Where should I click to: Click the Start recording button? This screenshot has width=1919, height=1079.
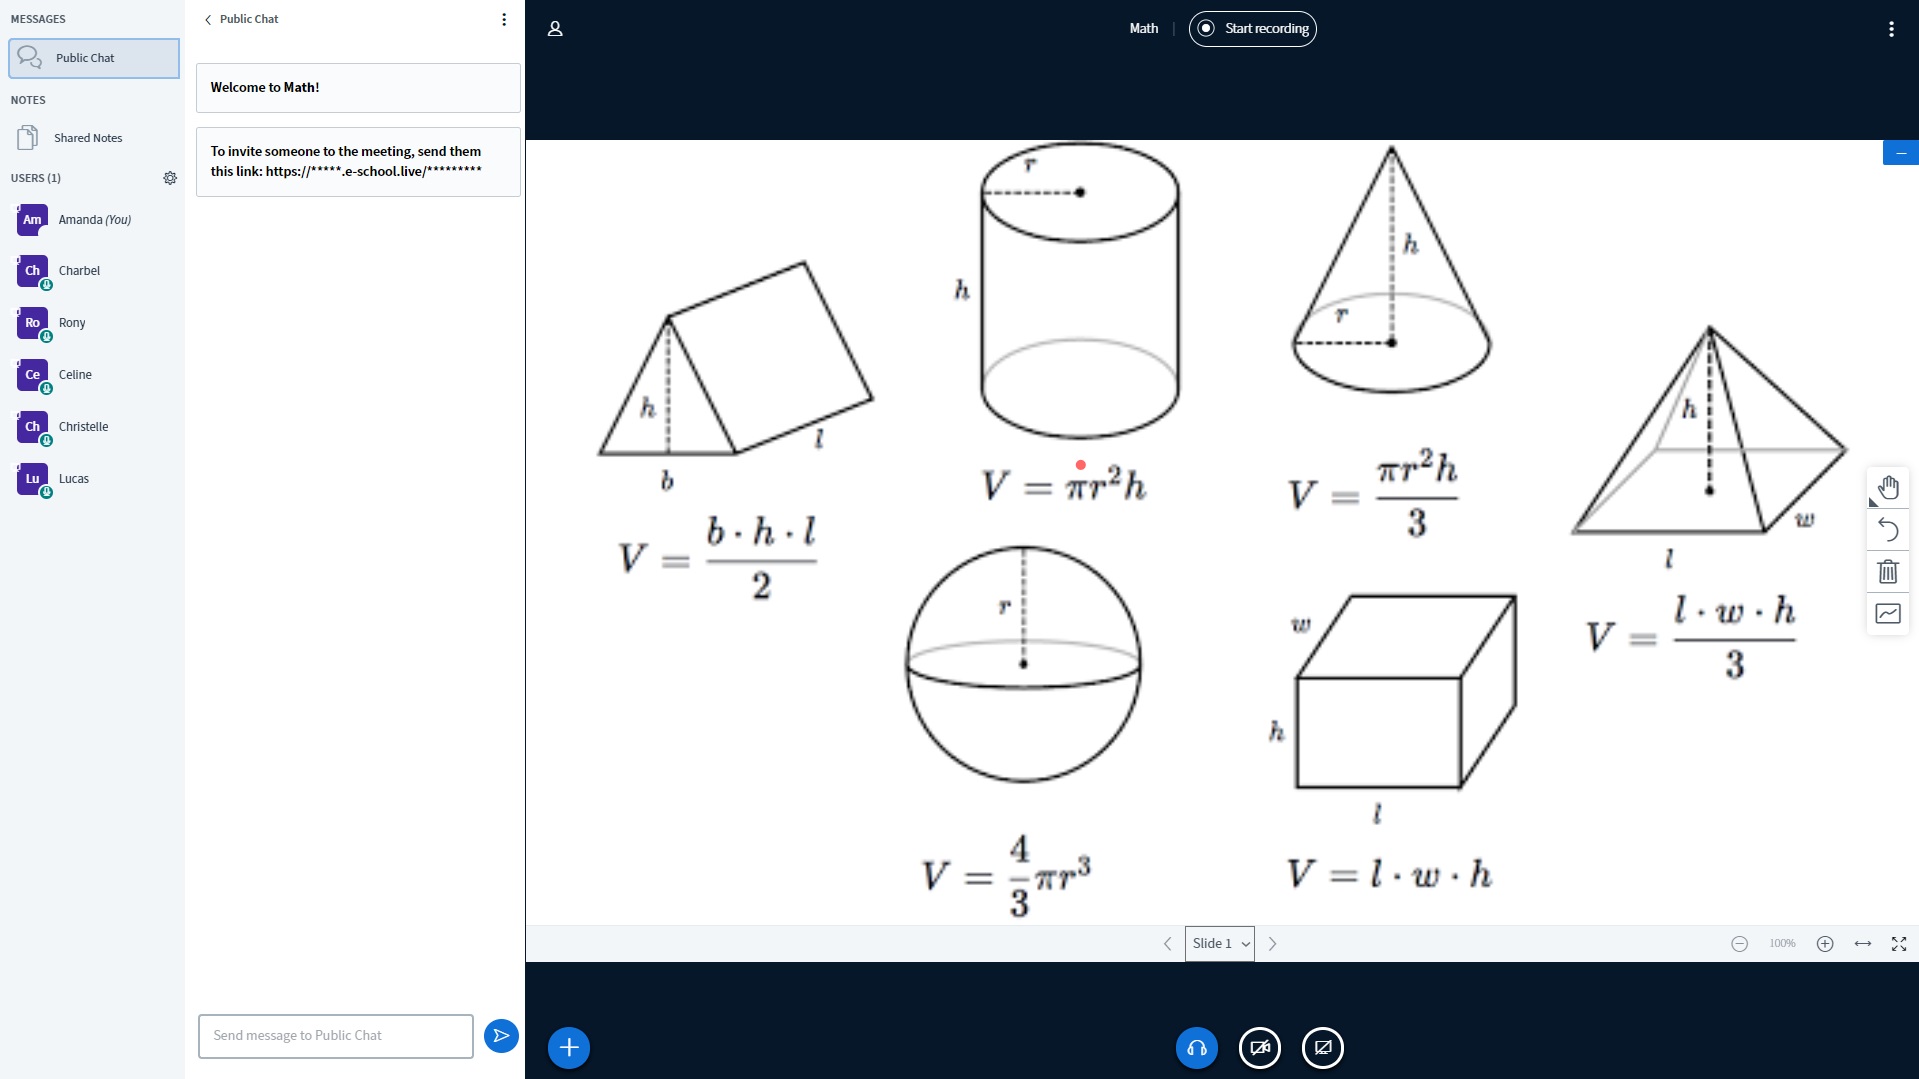click(x=1252, y=29)
